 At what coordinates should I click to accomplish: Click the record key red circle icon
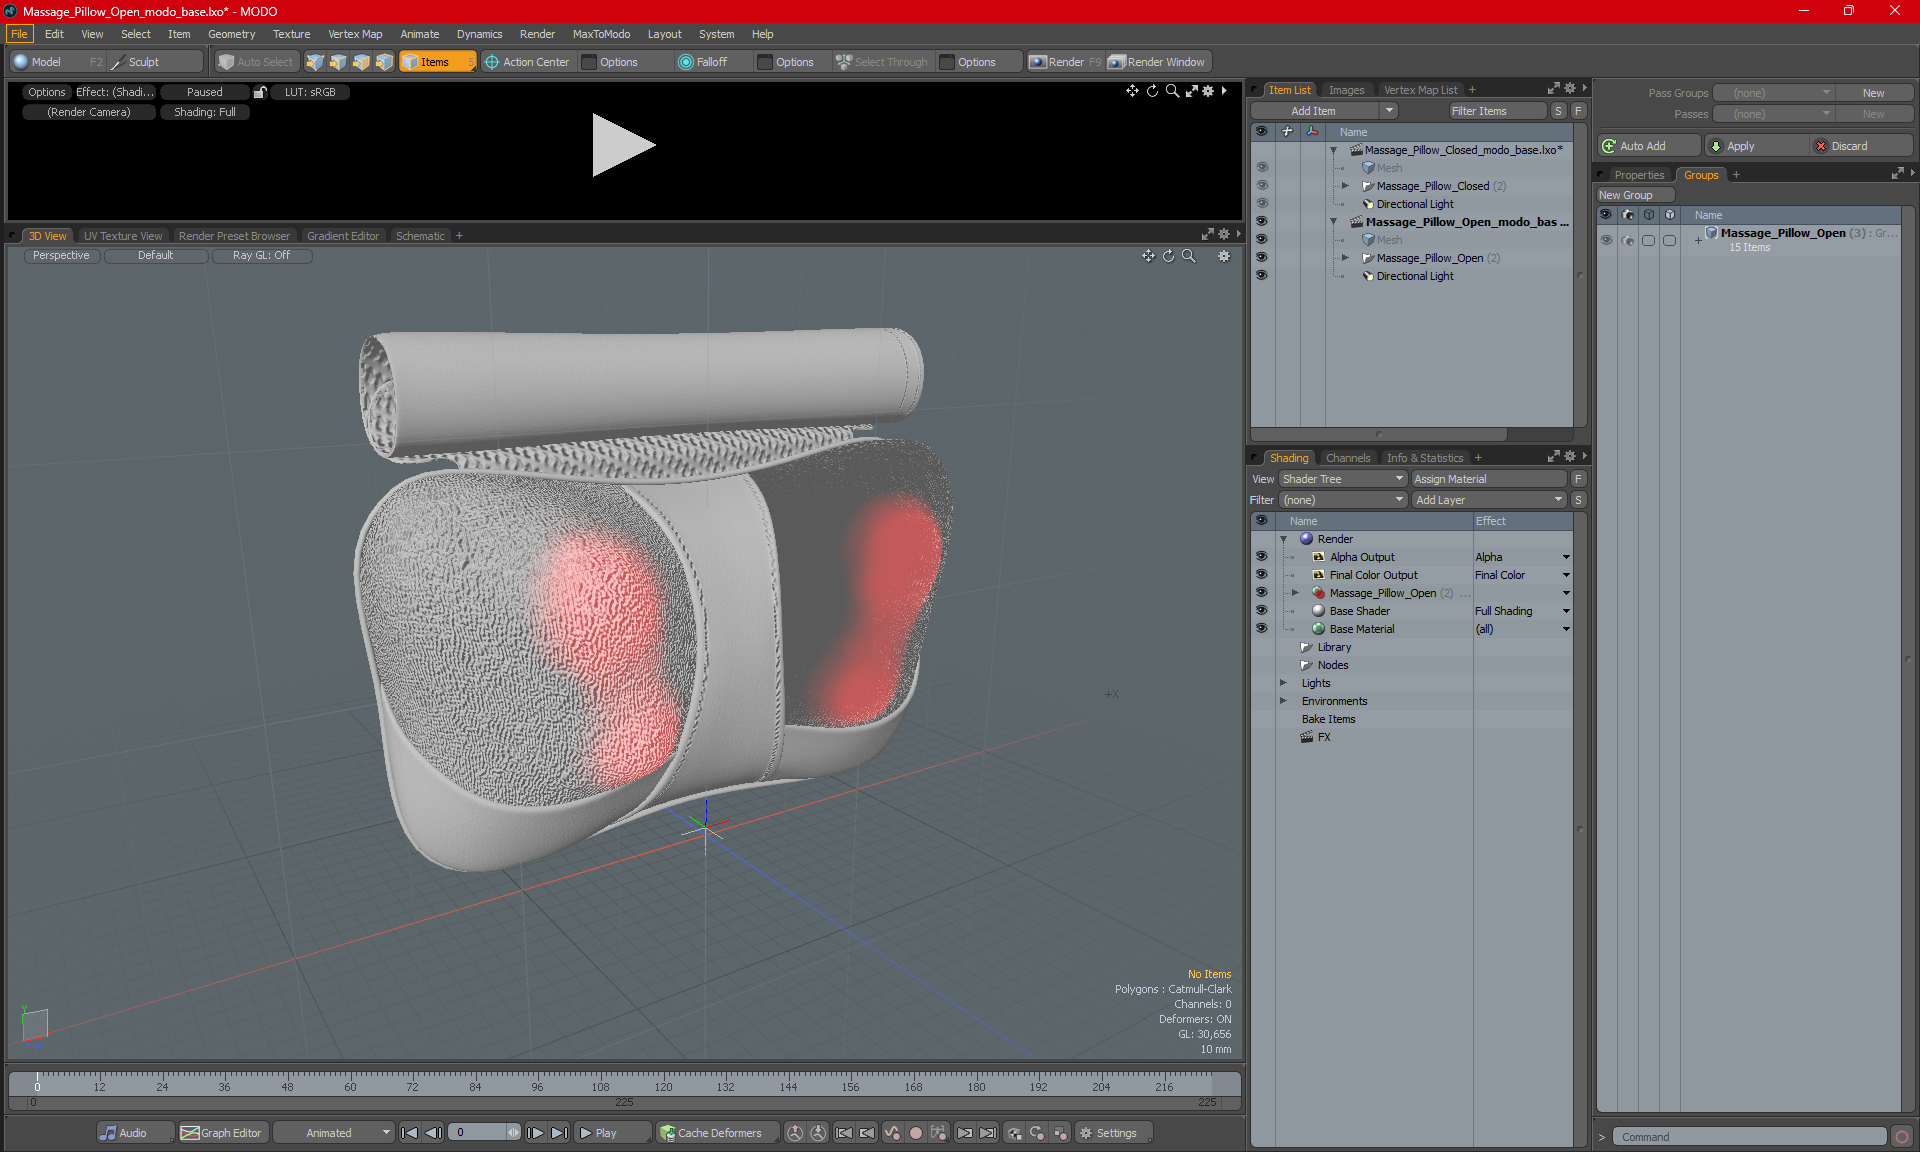coord(915,1133)
